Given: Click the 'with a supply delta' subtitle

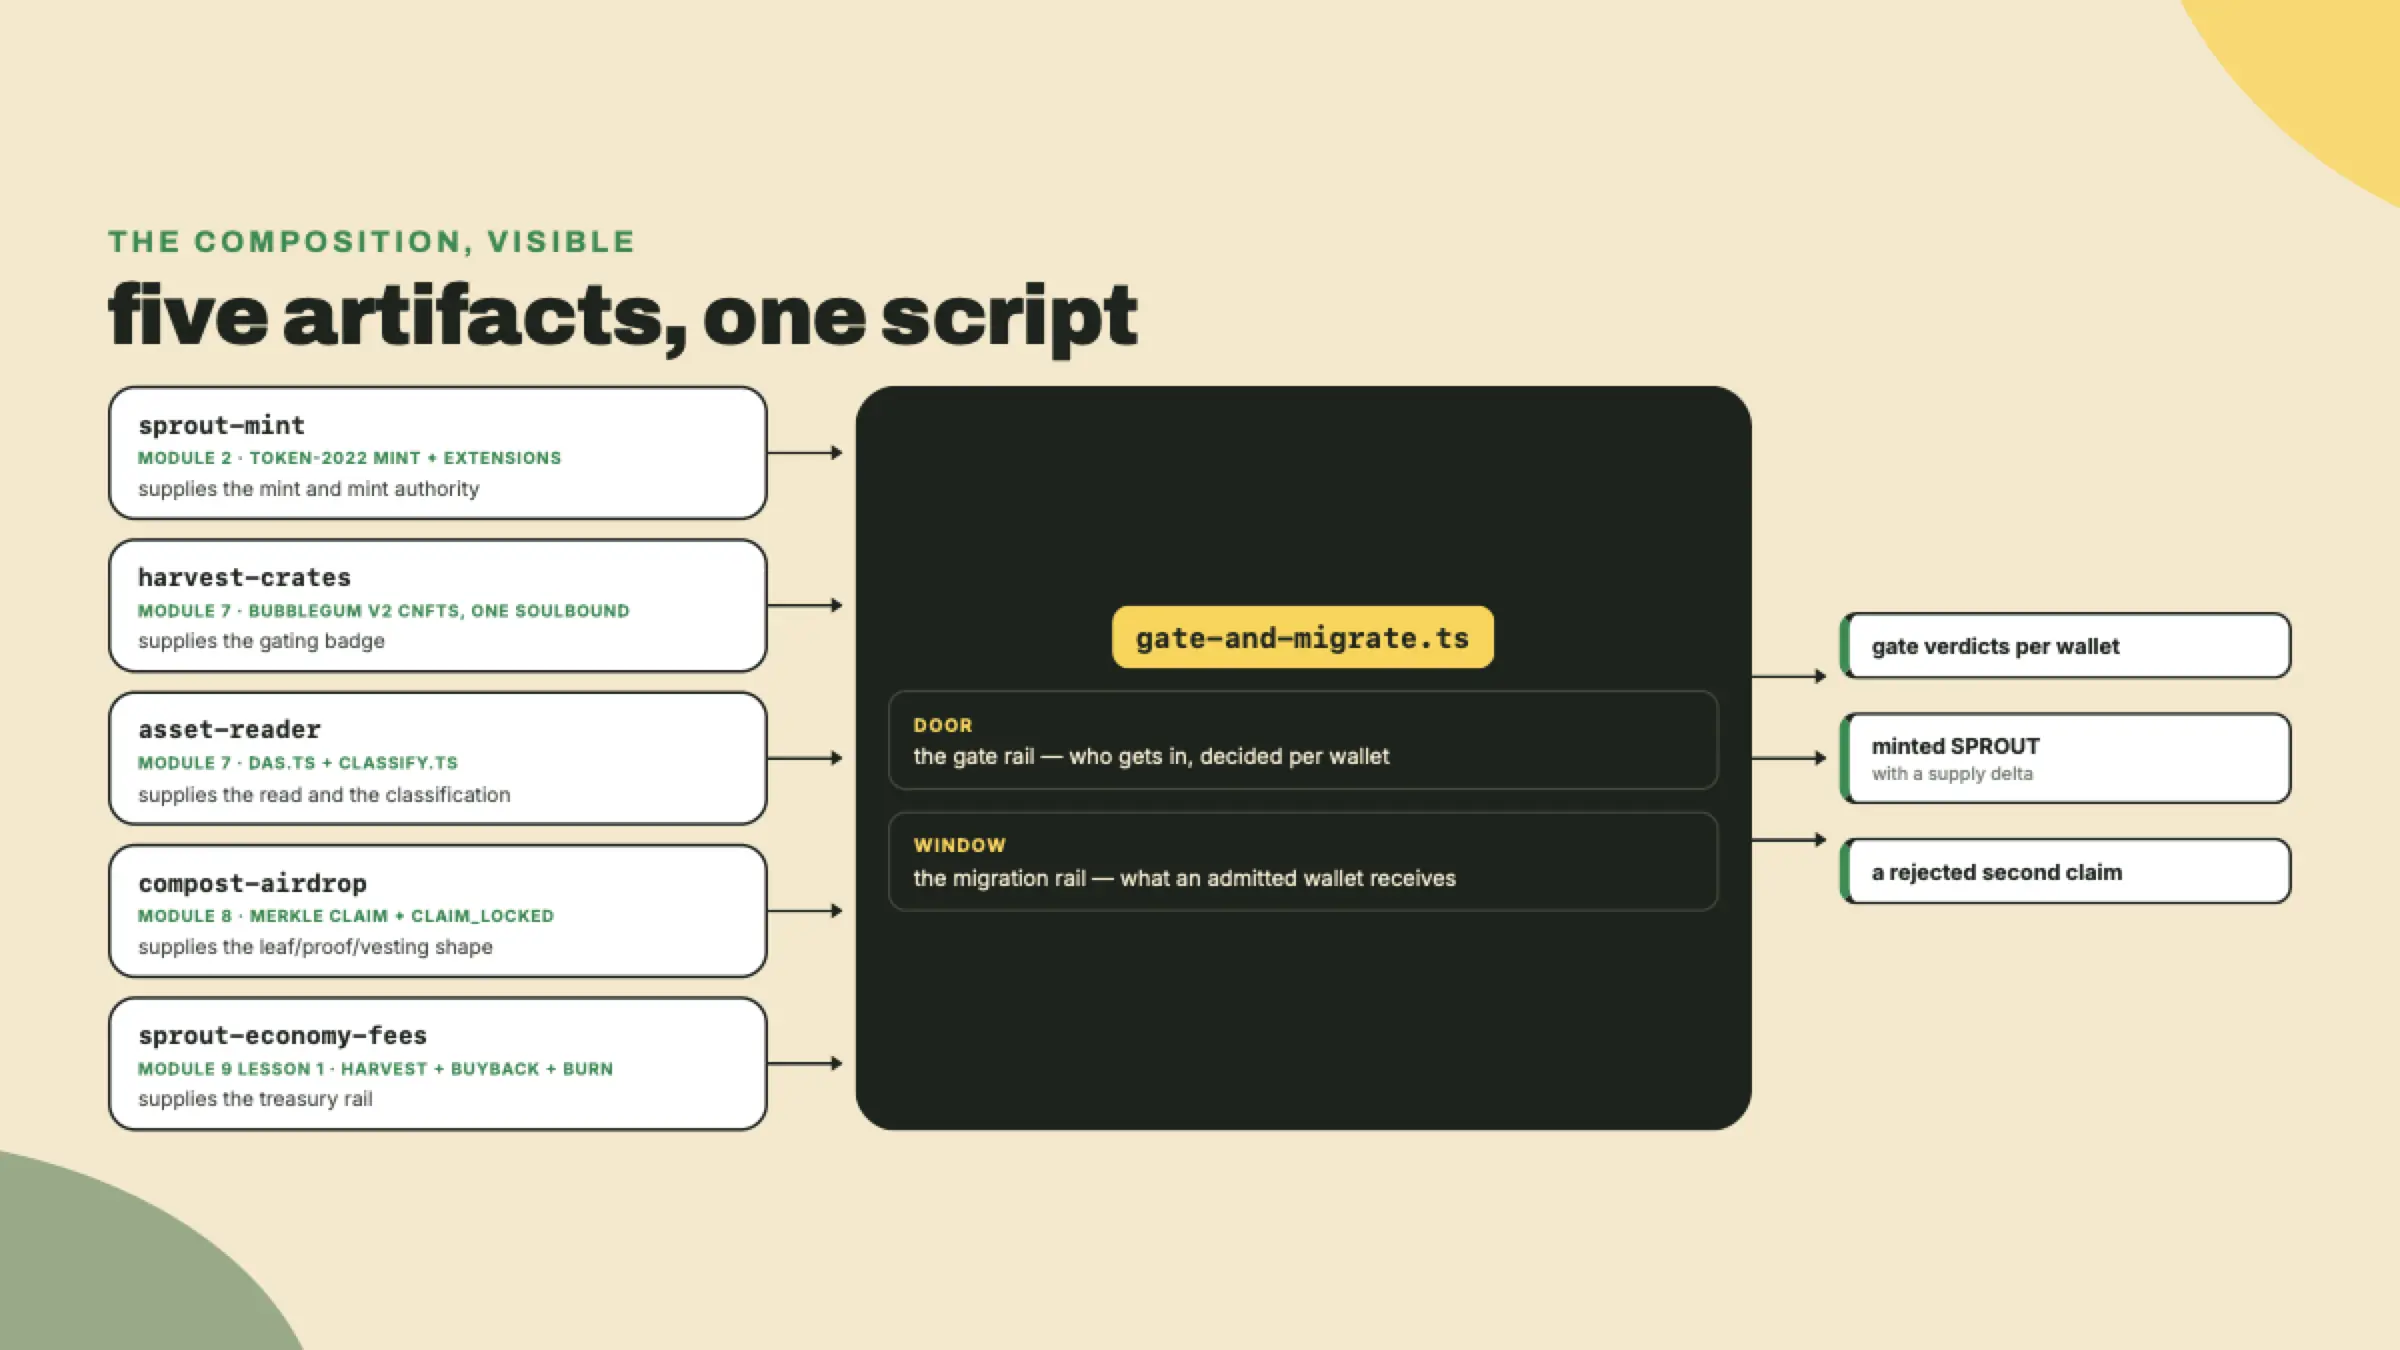Looking at the screenshot, I should (1952, 774).
